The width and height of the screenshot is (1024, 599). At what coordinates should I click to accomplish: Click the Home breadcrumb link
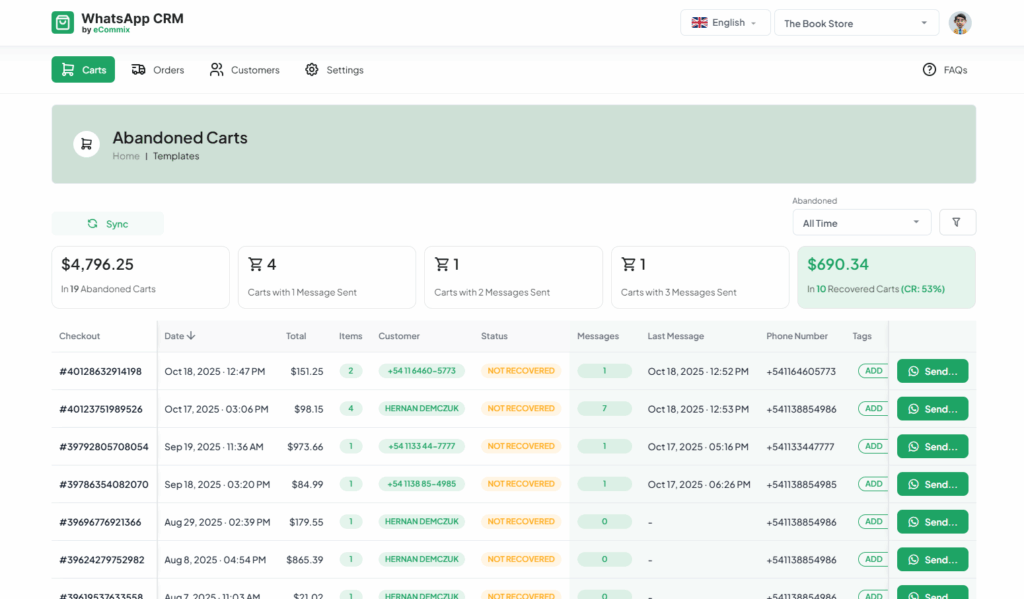(x=126, y=156)
